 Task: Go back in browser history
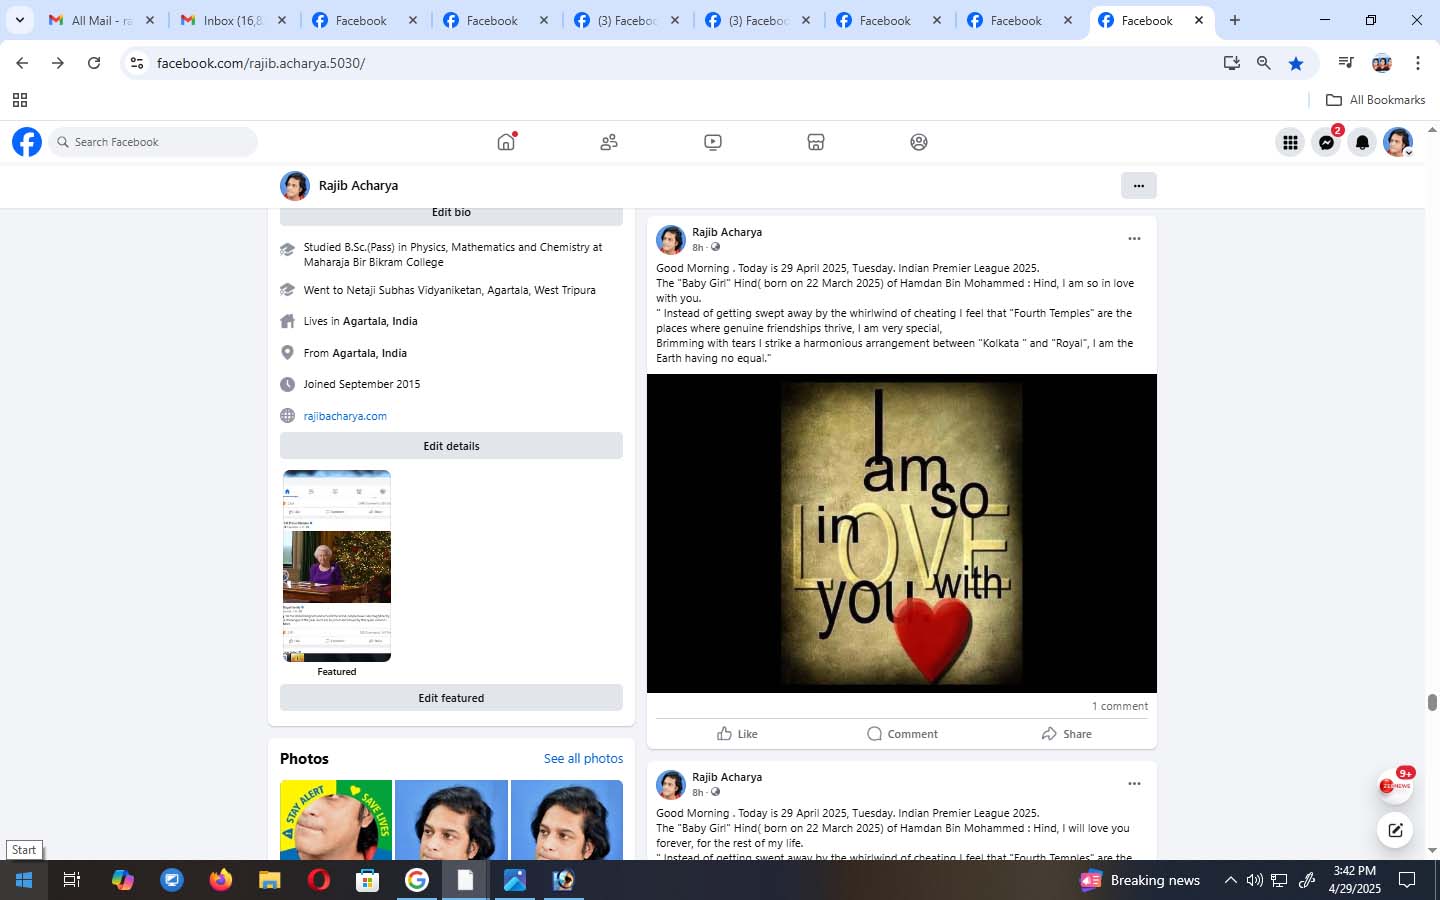[22, 63]
